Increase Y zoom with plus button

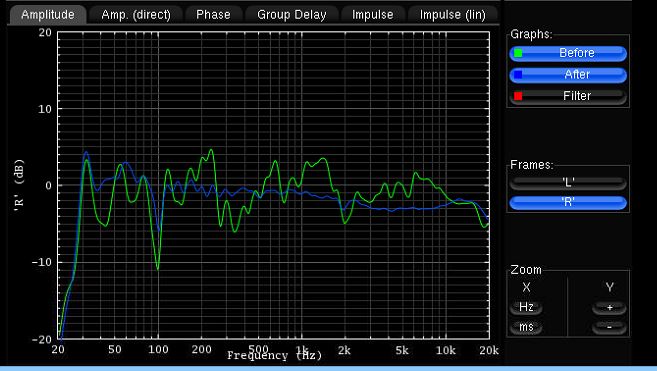point(610,307)
